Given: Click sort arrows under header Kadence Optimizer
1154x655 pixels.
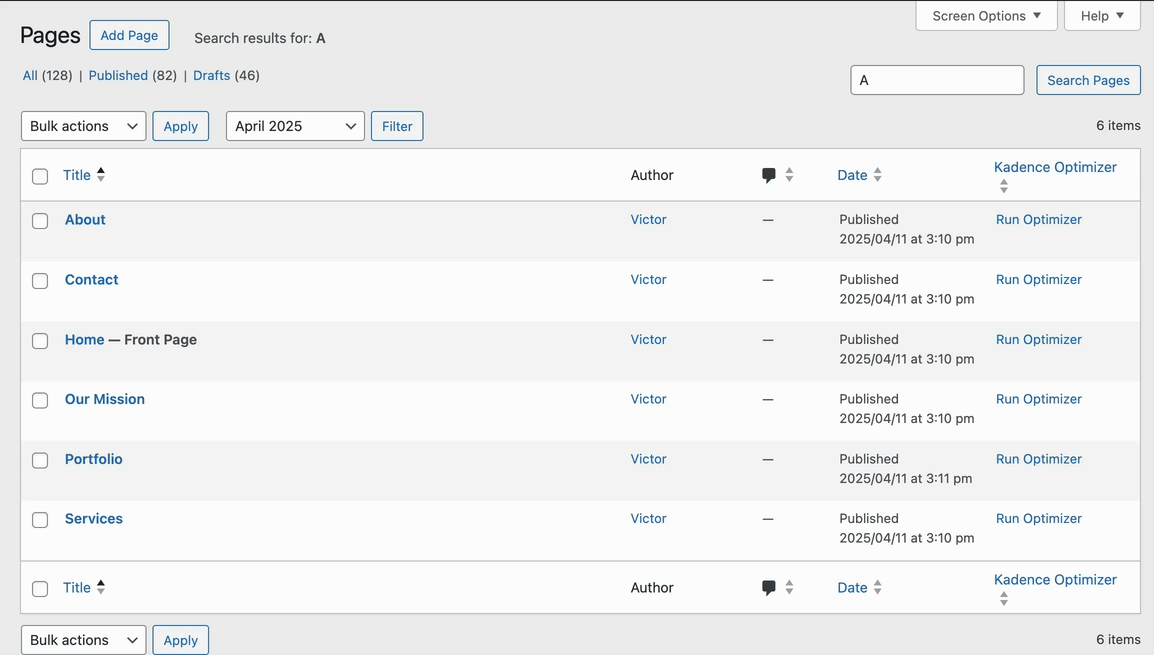Looking at the screenshot, I should pyautogui.click(x=1003, y=187).
